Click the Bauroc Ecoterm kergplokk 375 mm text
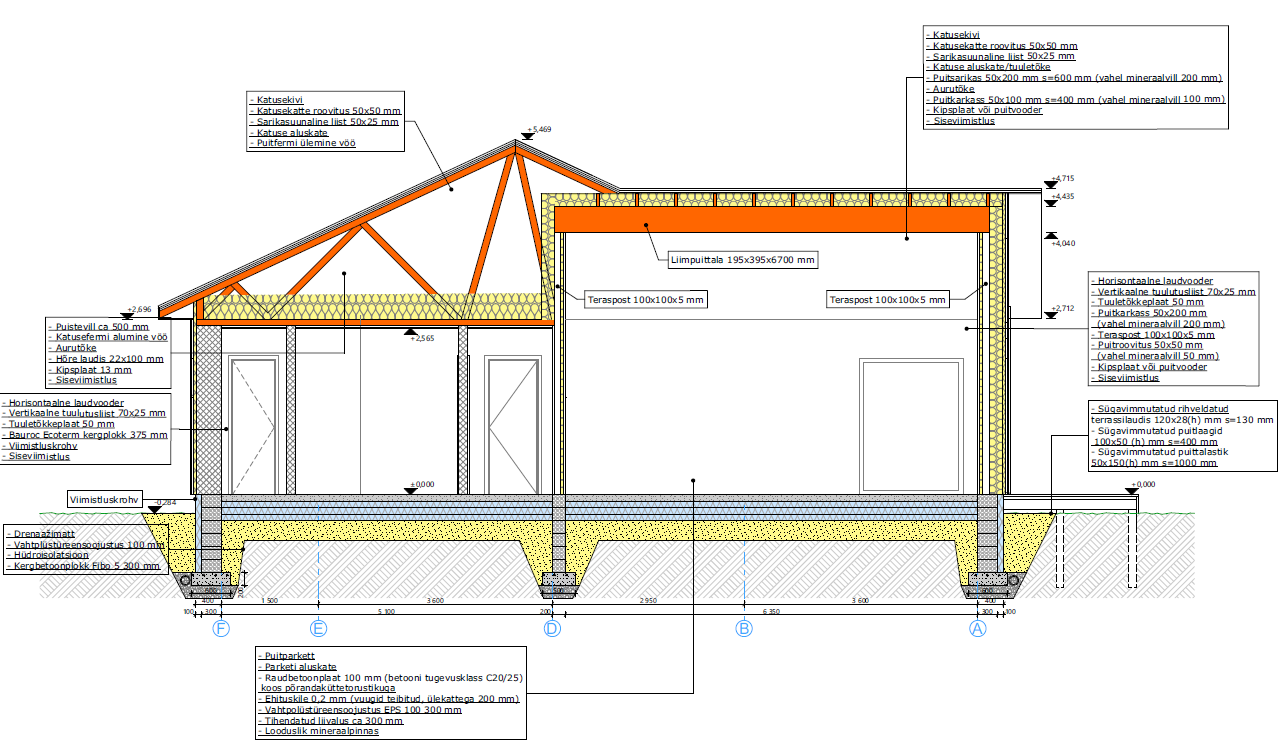 click(x=87, y=435)
